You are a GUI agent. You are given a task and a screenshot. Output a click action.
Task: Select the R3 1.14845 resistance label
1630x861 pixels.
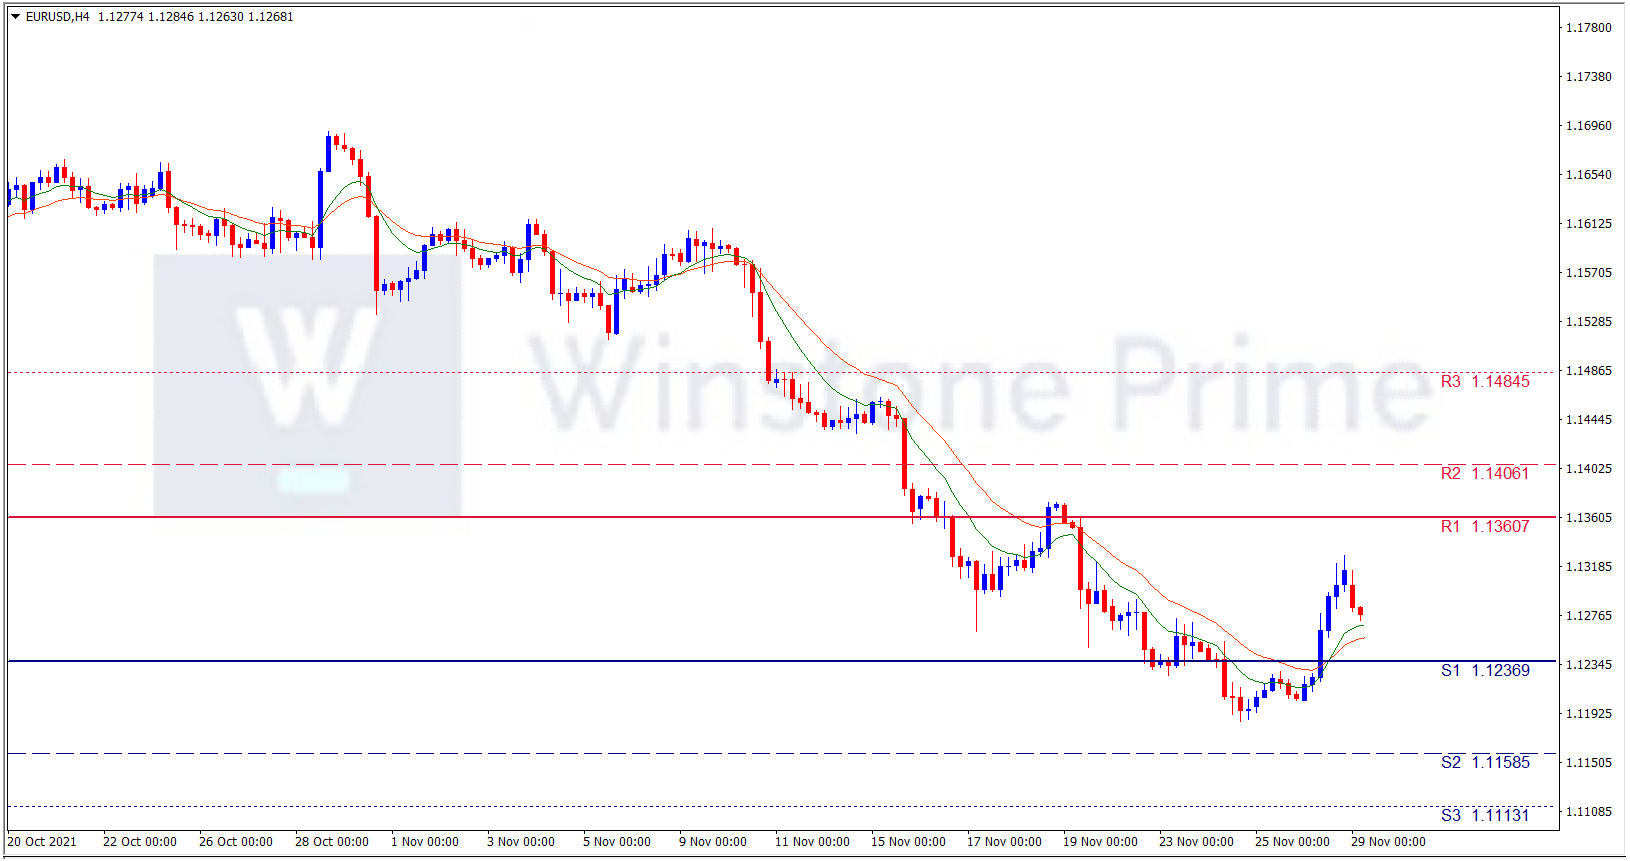tap(1484, 382)
